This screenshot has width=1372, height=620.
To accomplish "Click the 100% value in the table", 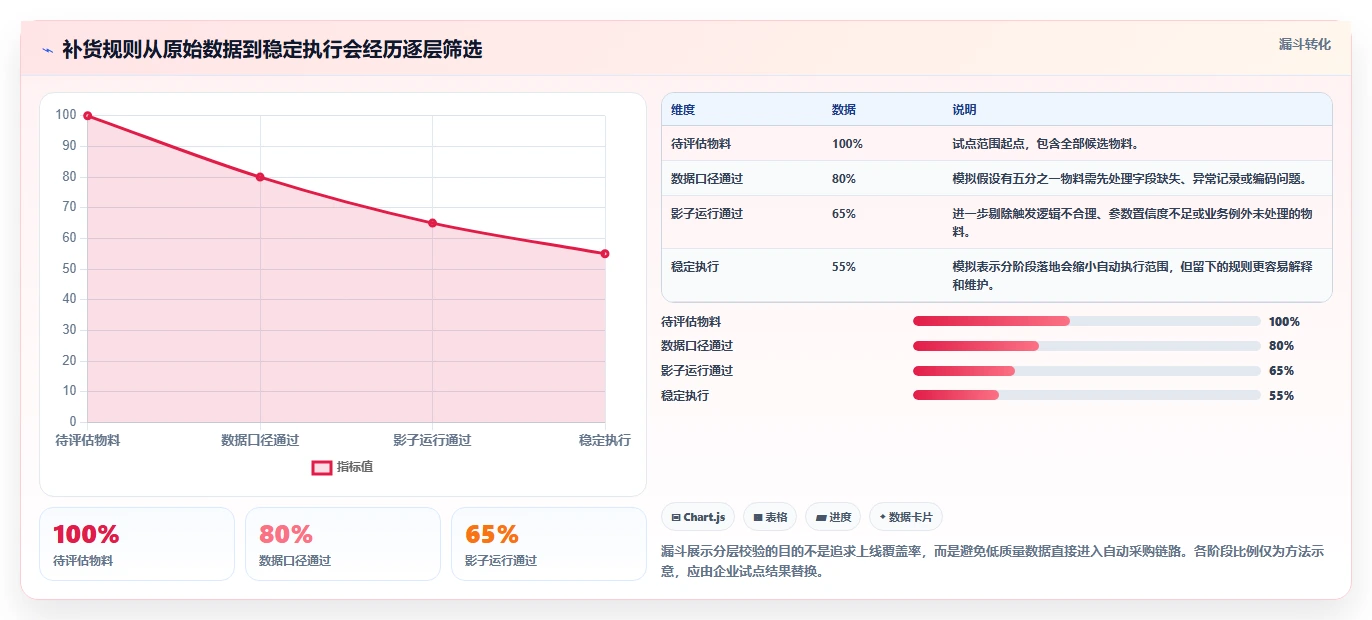I will 847,144.
